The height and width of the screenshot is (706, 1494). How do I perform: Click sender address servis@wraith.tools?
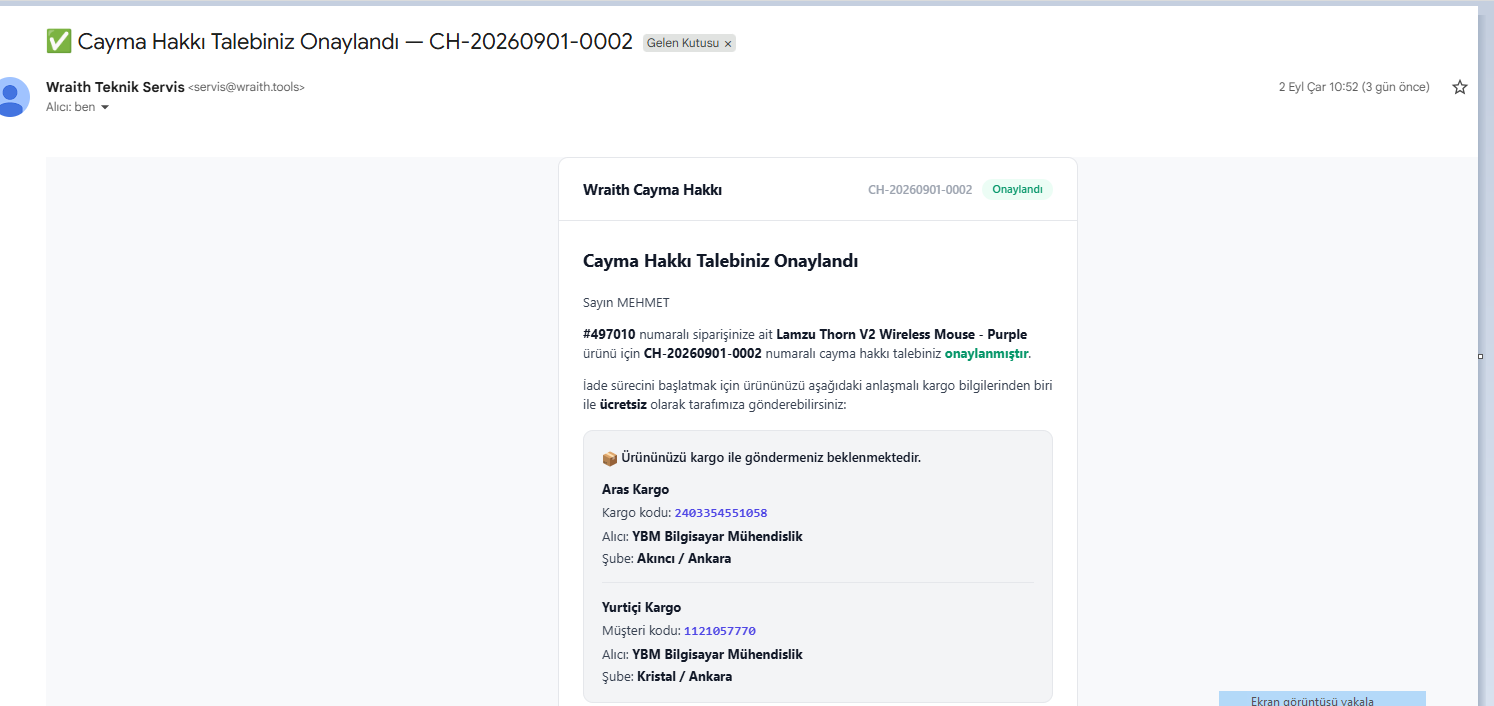tap(246, 88)
